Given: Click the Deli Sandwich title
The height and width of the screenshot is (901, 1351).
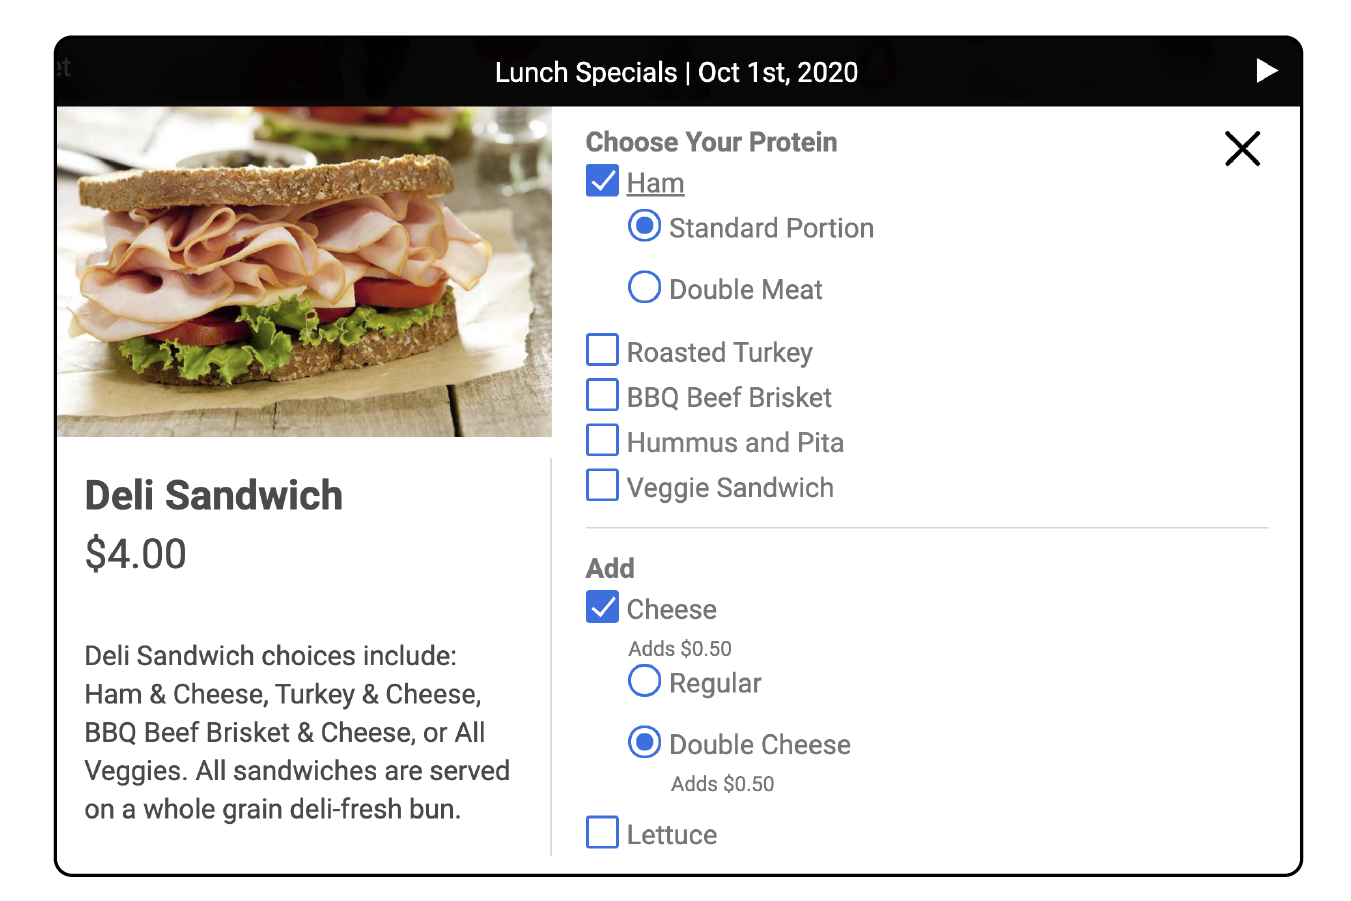Looking at the screenshot, I should (213, 496).
